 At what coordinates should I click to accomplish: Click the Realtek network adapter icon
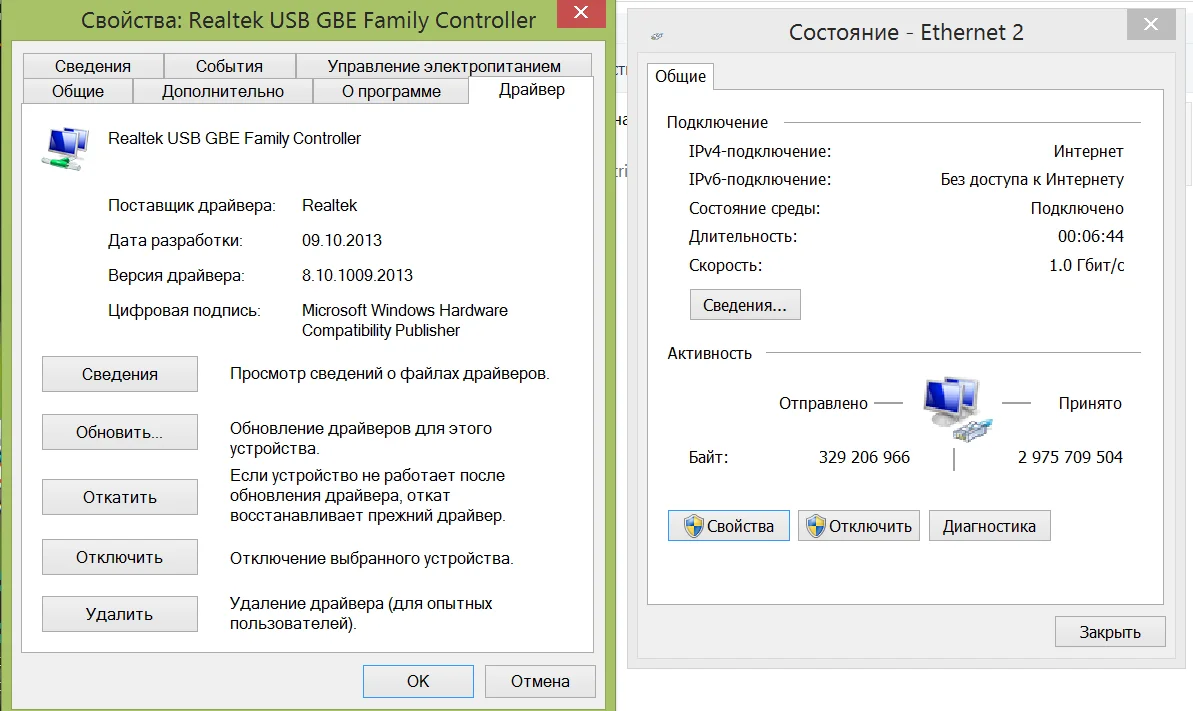[x=65, y=148]
